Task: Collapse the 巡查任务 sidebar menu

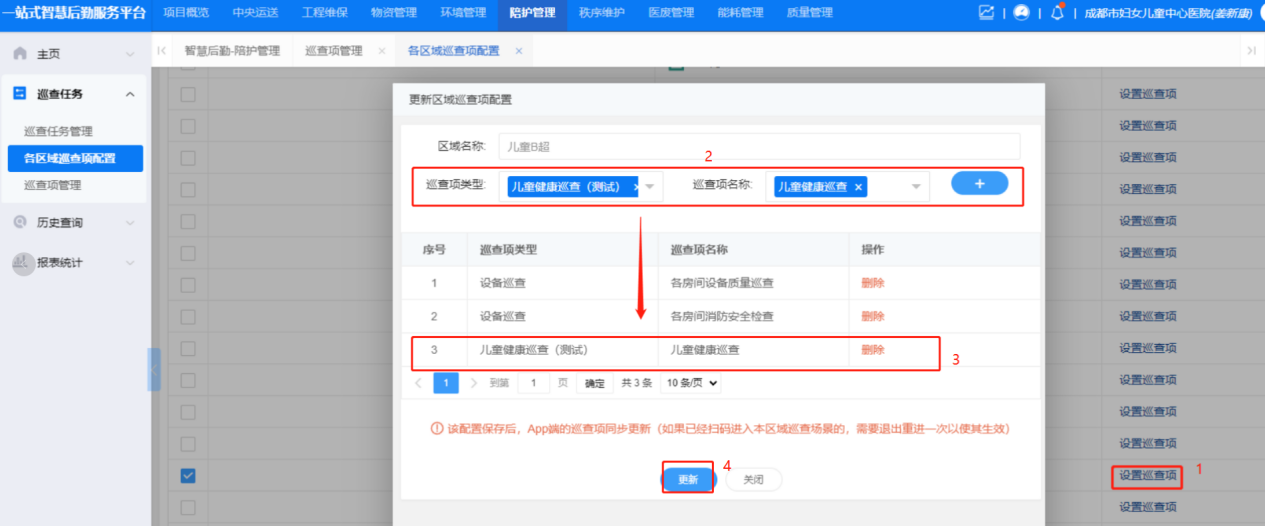Action: click(x=130, y=94)
